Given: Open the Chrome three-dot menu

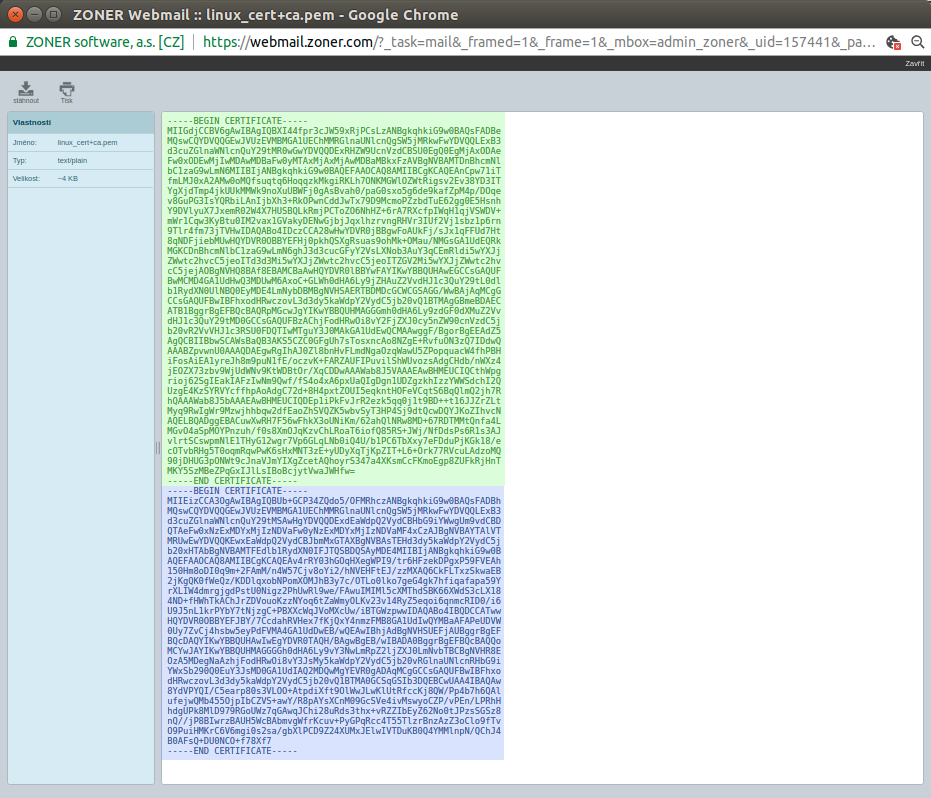Looking at the screenshot, I should point(918,42).
